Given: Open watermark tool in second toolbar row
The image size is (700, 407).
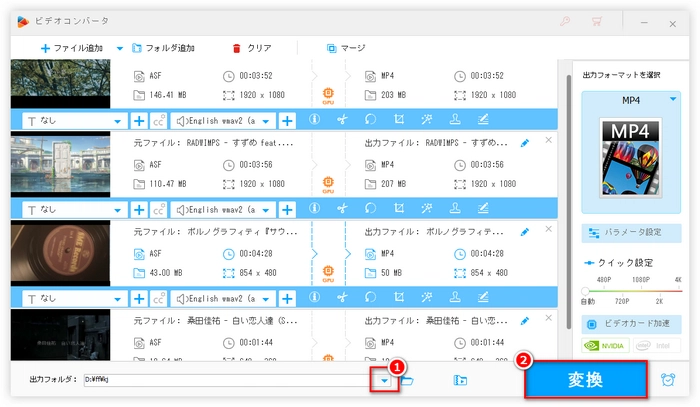Looking at the screenshot, I should (x=455, y=209).
